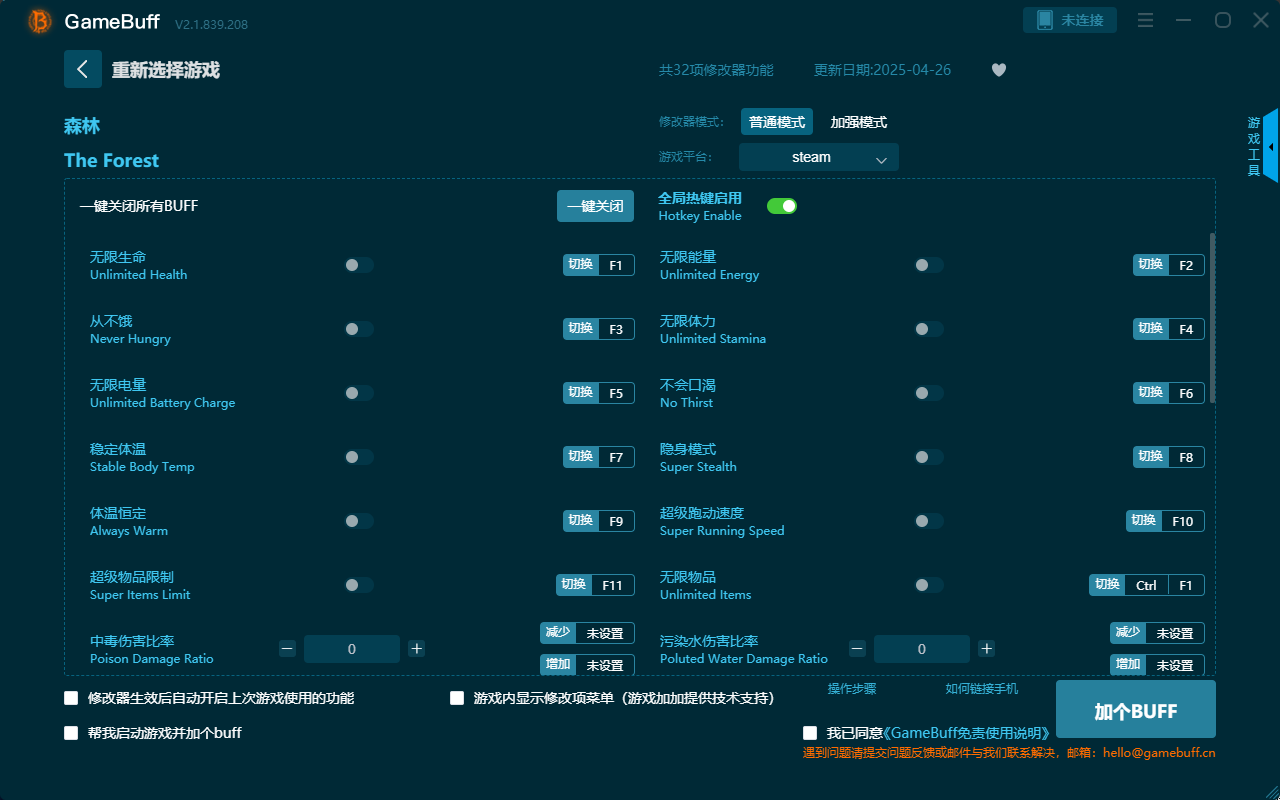
Task: Enable Unlimited Stamina switch
Action: coord(929,329)
